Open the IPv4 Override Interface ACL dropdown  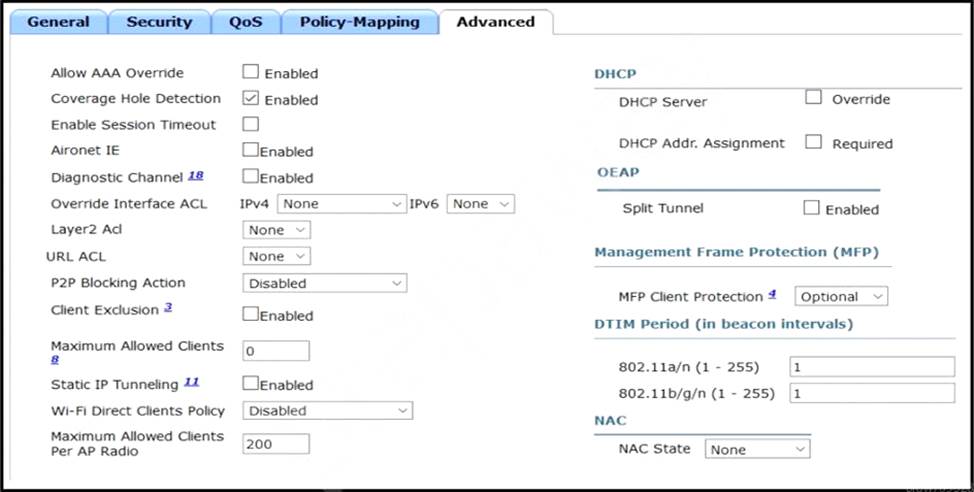[x=342, y=204]
